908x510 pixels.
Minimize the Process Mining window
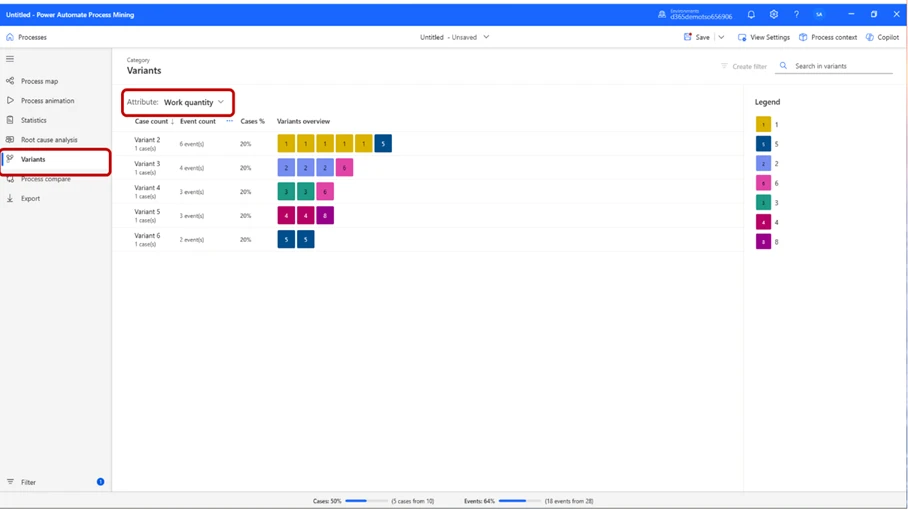851,14
